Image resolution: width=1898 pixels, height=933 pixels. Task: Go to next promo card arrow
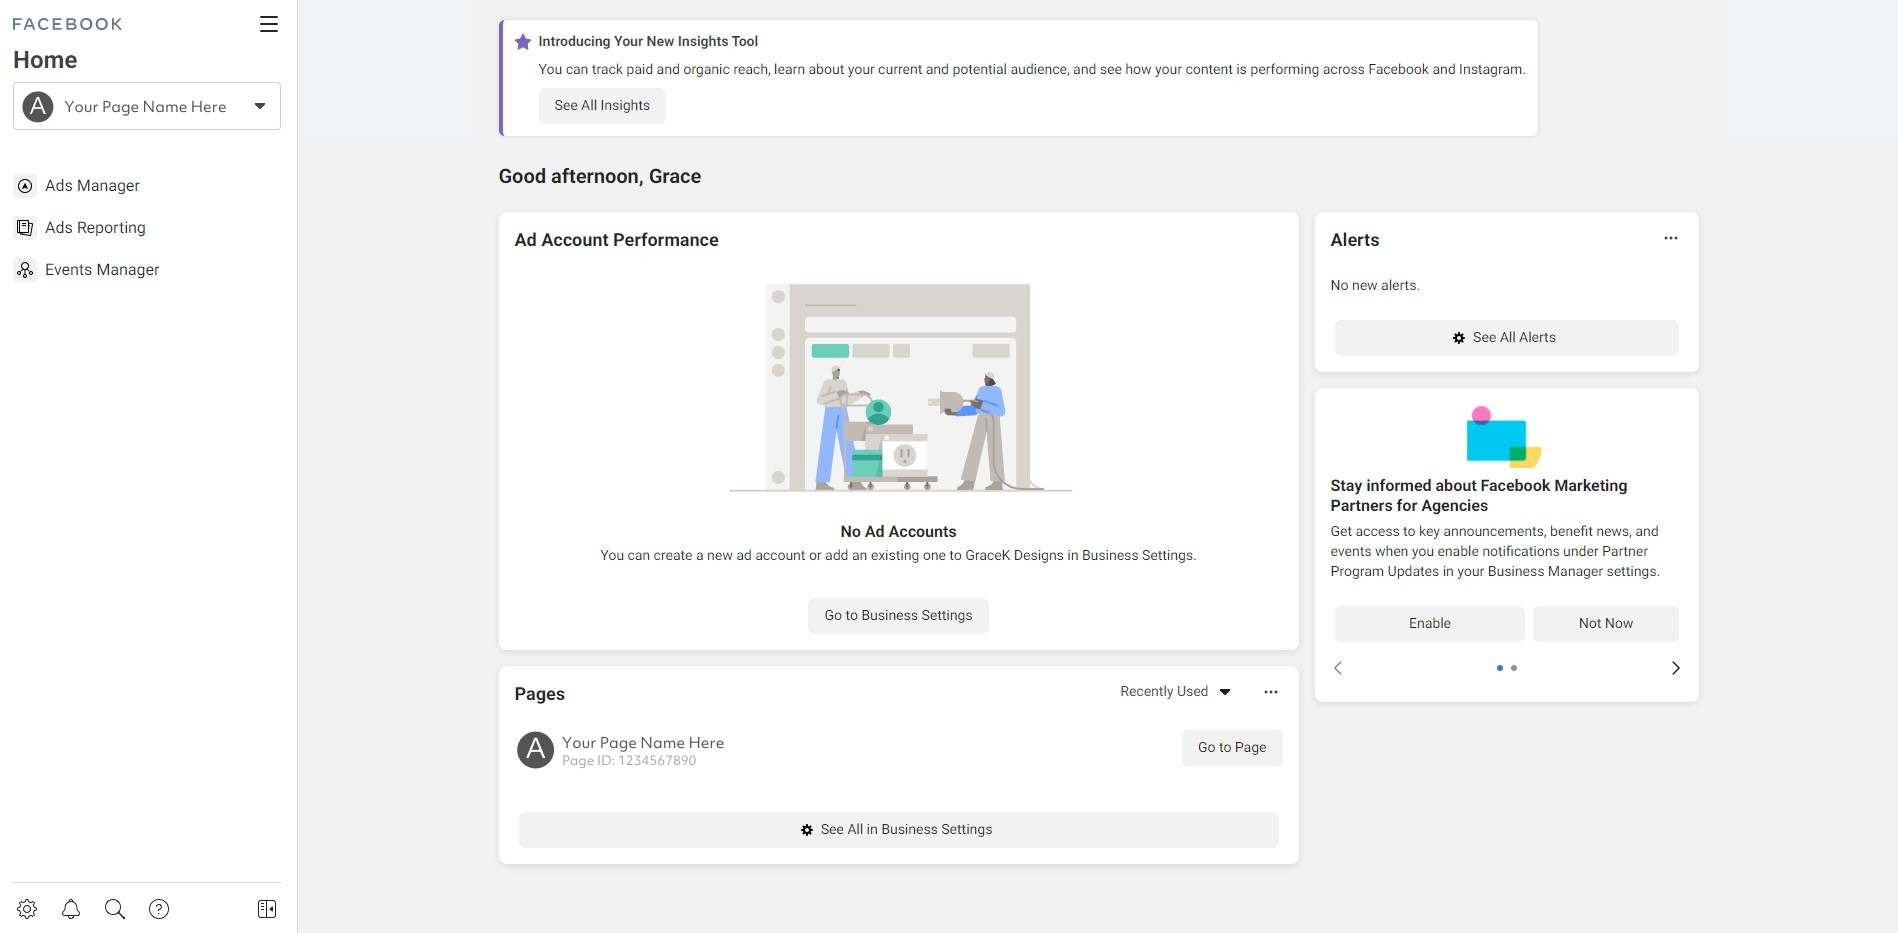click(1676, 668)
